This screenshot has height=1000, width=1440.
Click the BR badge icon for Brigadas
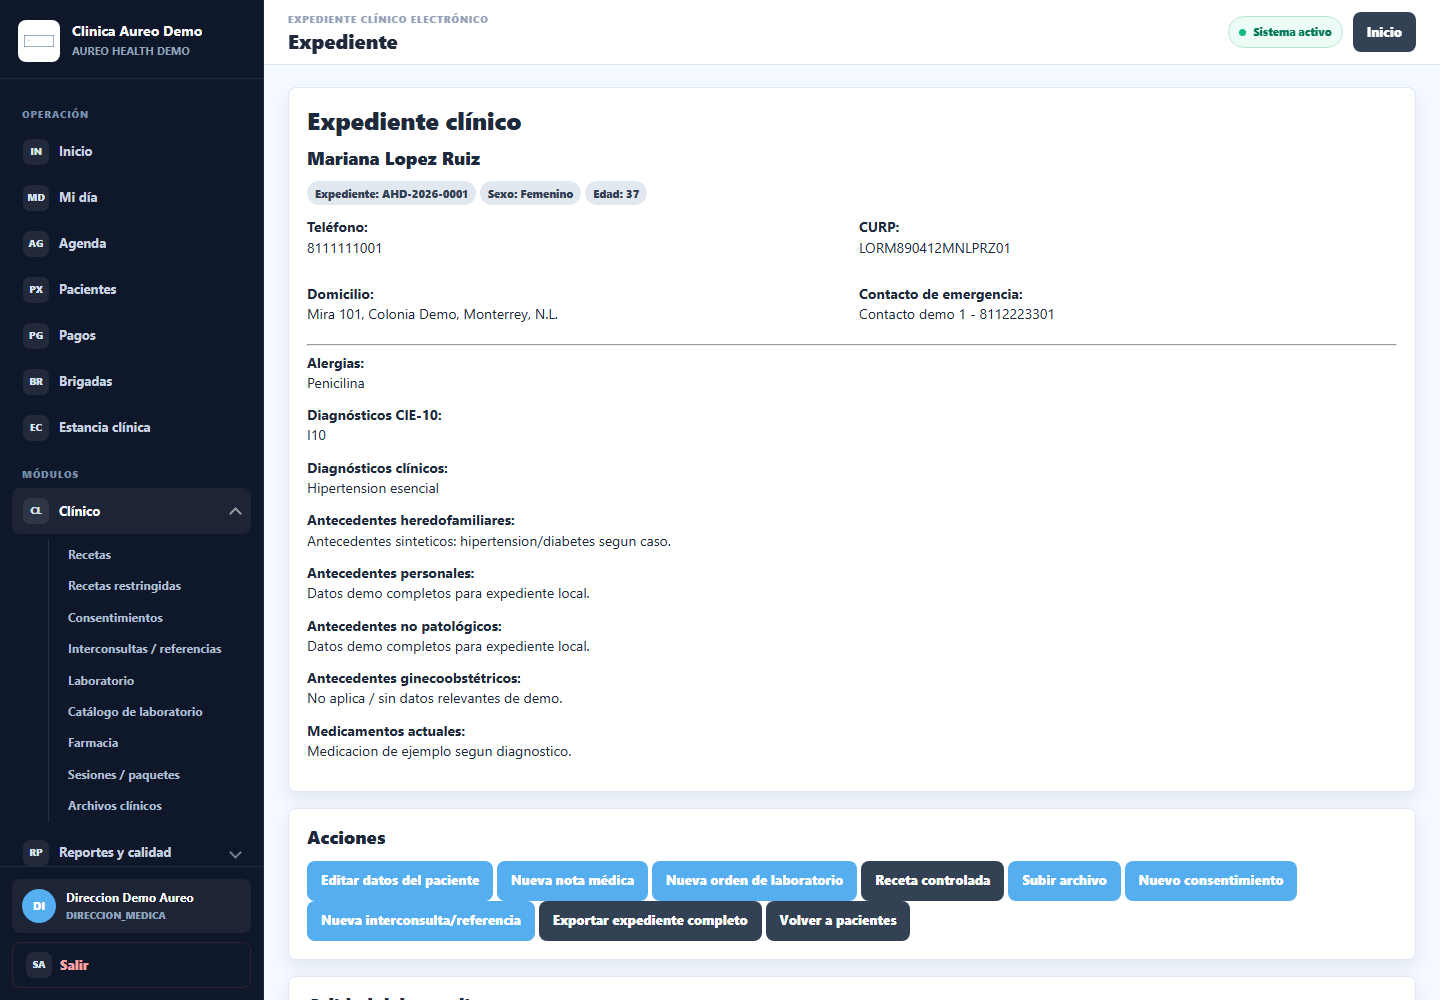(36, 382)
